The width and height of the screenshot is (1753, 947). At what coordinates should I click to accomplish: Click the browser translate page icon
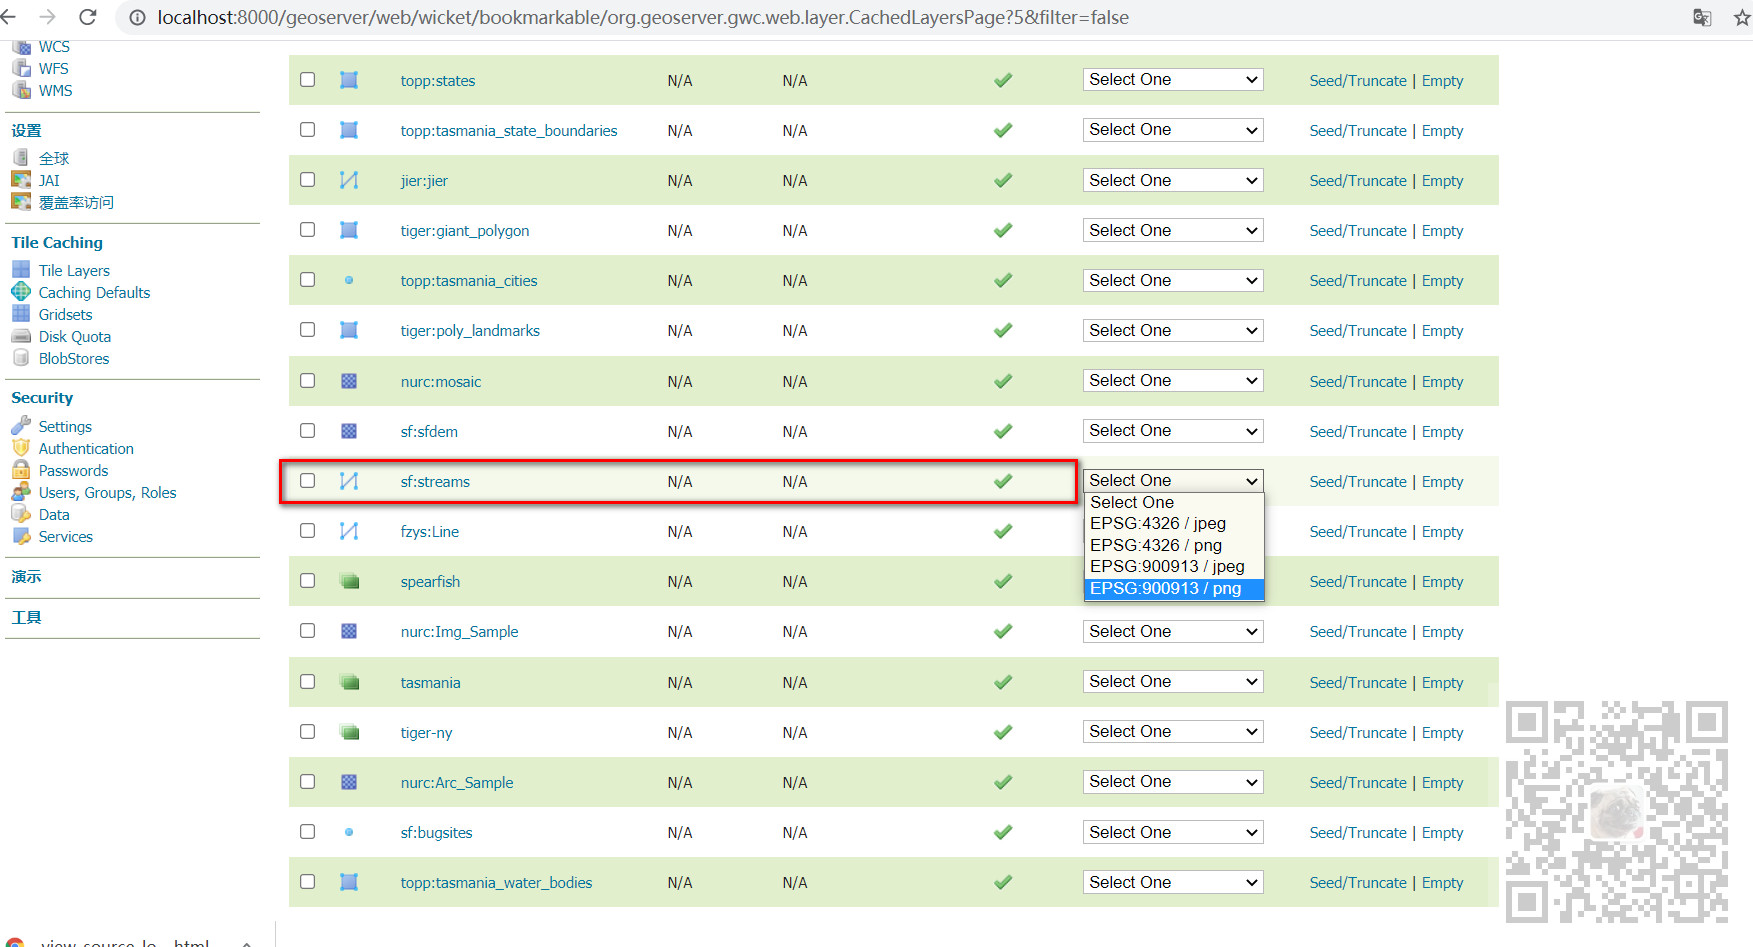tap(1702, 17)
